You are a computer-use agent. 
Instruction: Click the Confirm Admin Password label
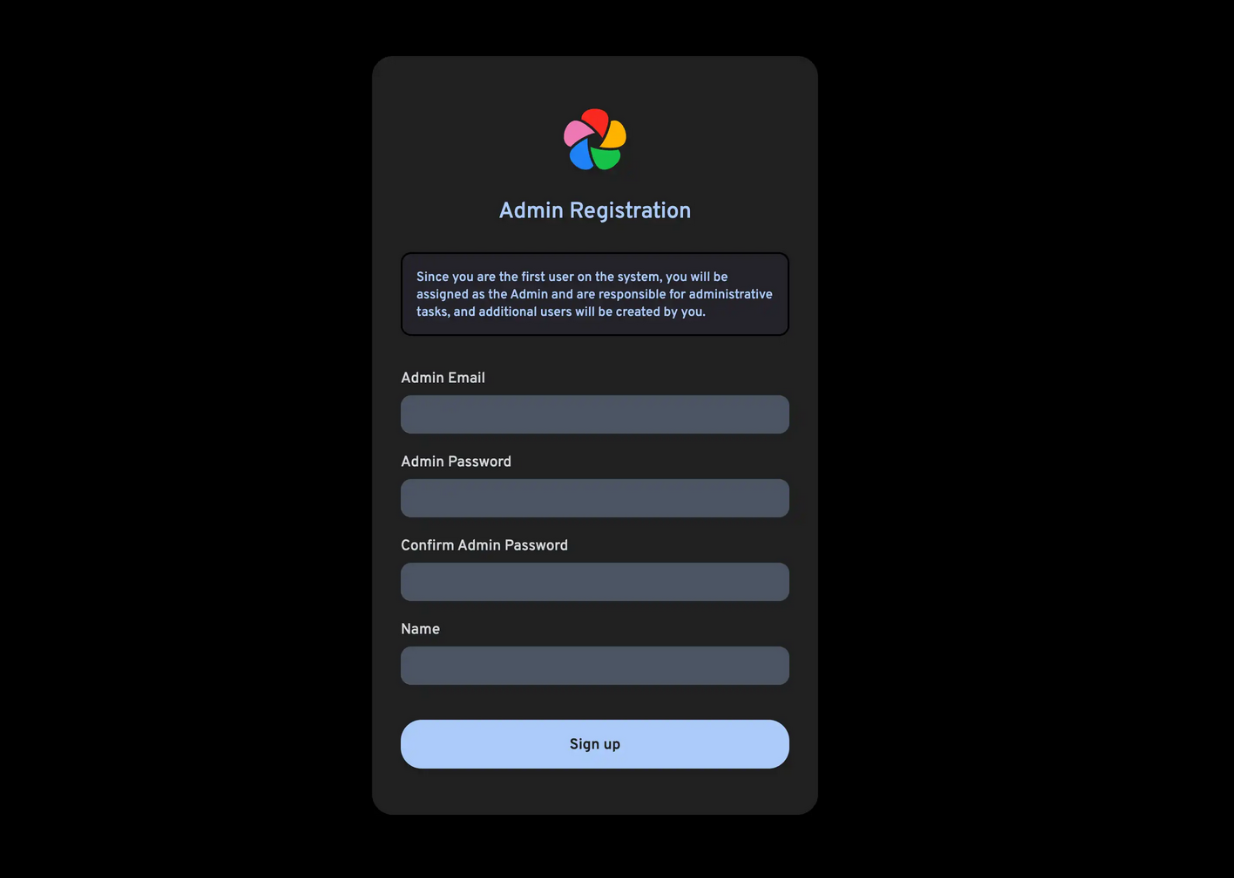pos(484,546)
